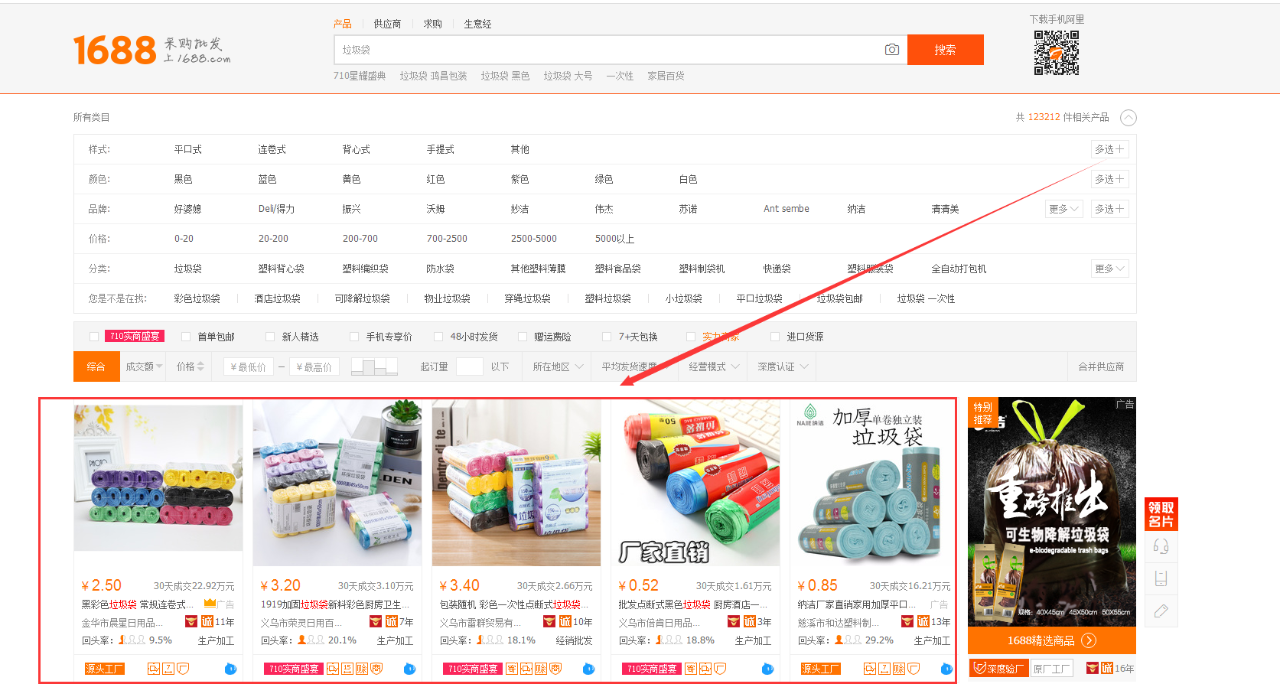Click the minimum price input field
The width and height of the screenshot is (1280, 693).
(x=248, y=367)
